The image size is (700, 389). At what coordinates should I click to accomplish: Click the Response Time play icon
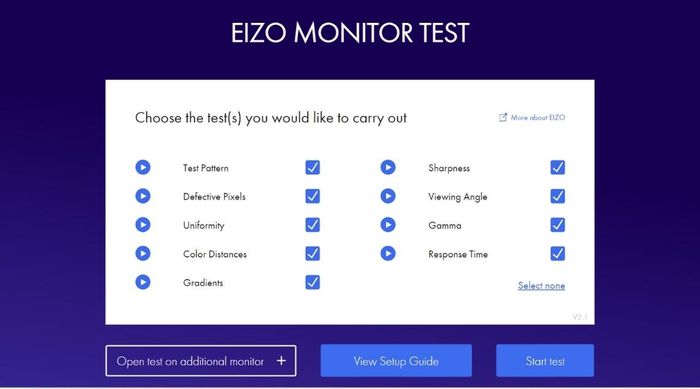pyautogui.click(x=388, y=254)
